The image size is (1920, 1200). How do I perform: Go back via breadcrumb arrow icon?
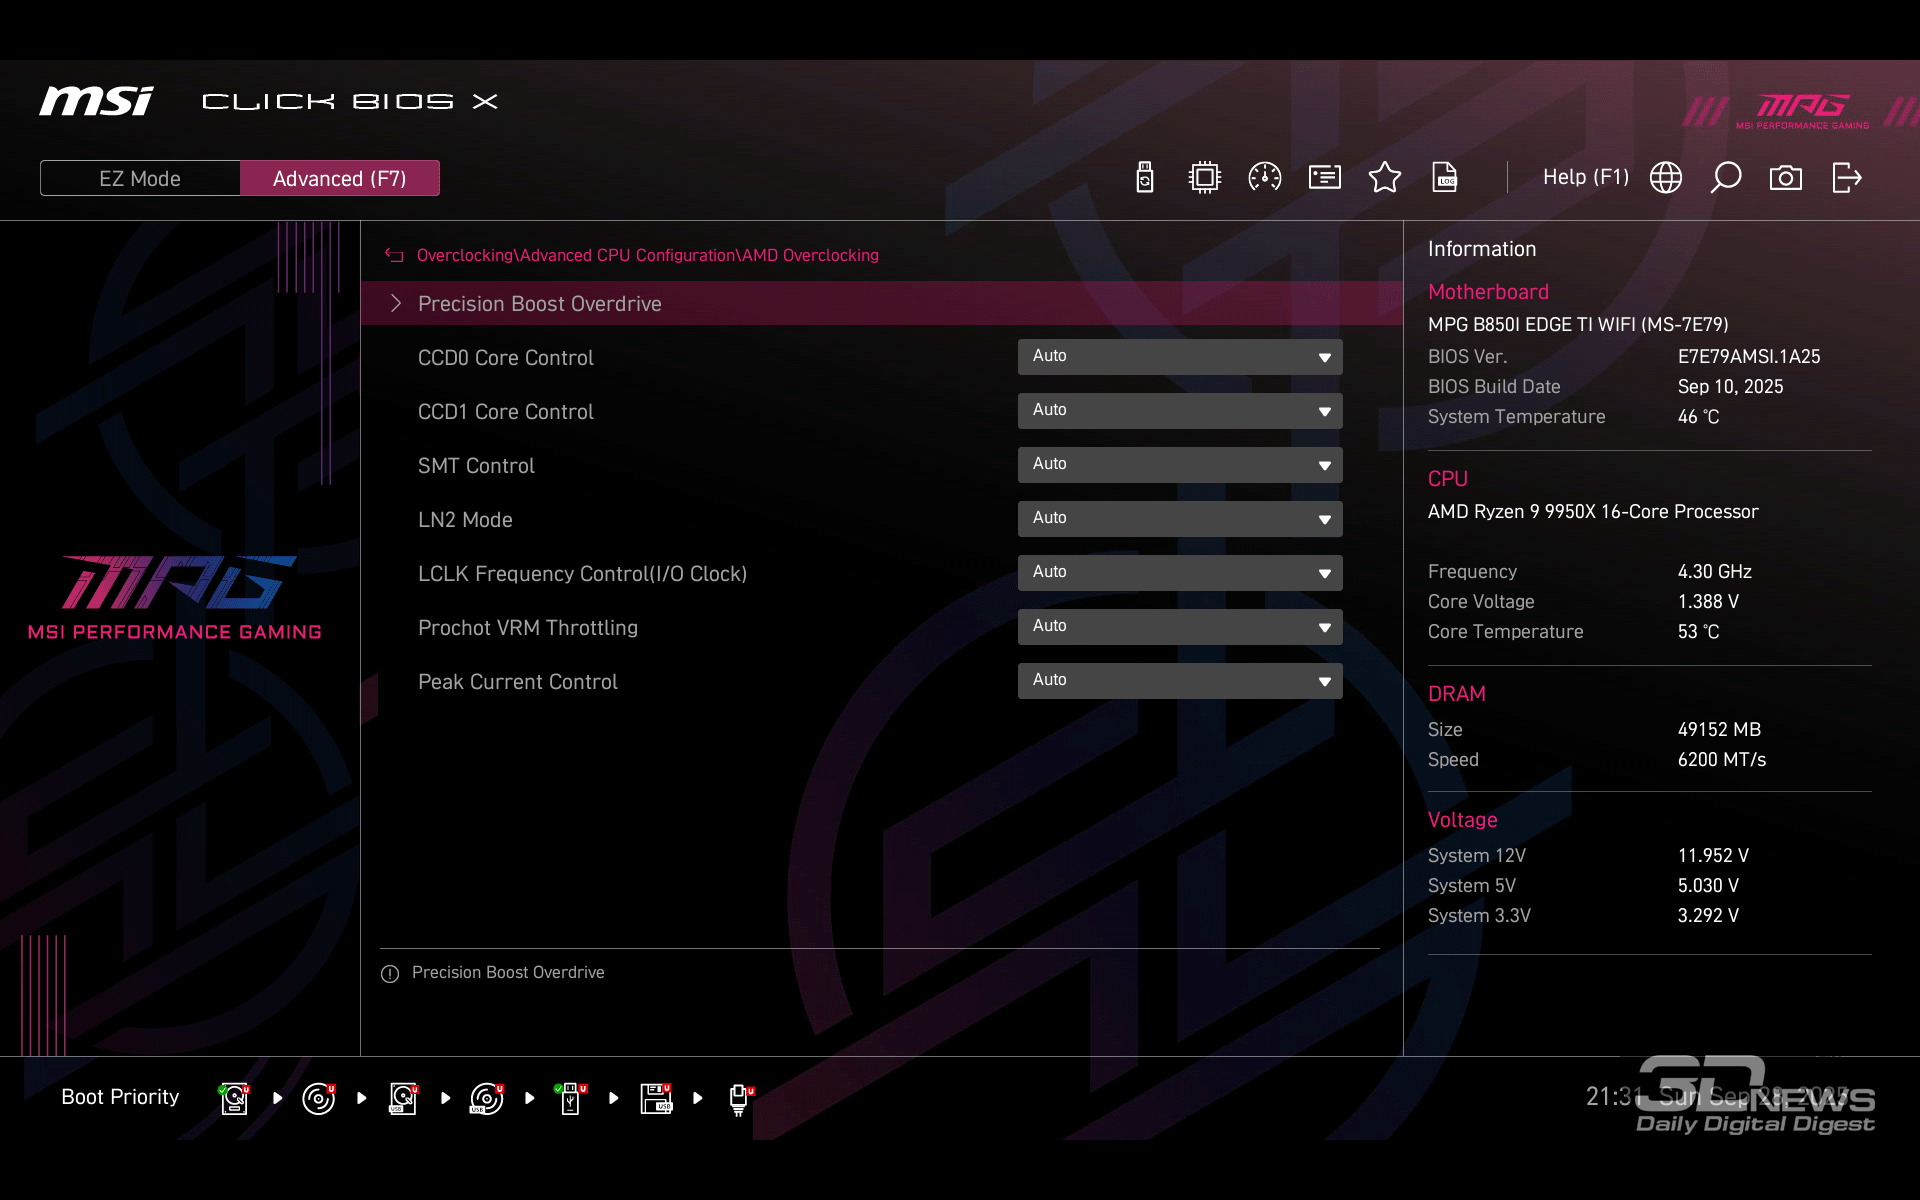click(x=394, y=255)
